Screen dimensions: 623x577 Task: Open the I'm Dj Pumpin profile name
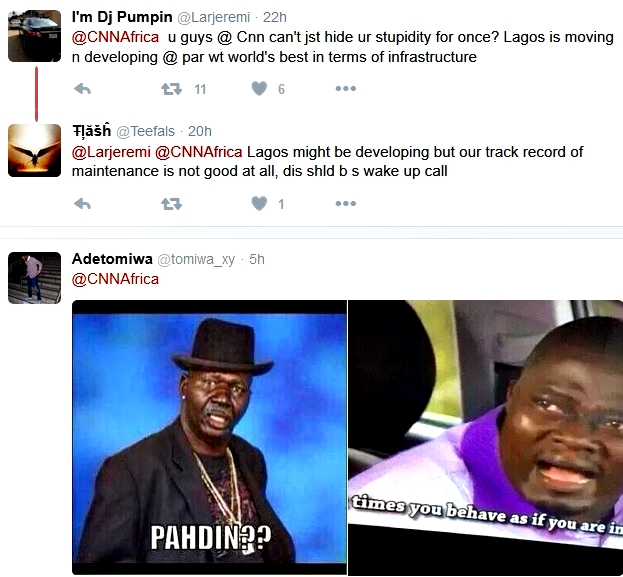[122, 17]
